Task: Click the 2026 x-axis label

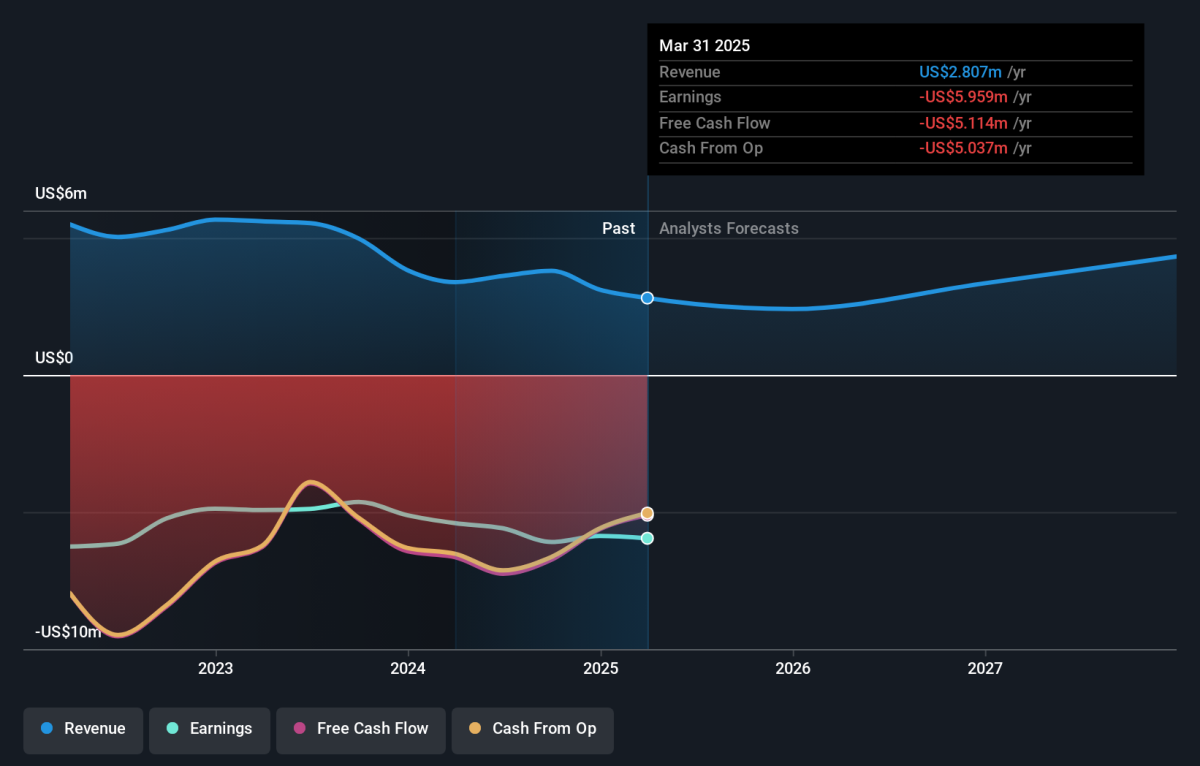Action: coord(793,668)
